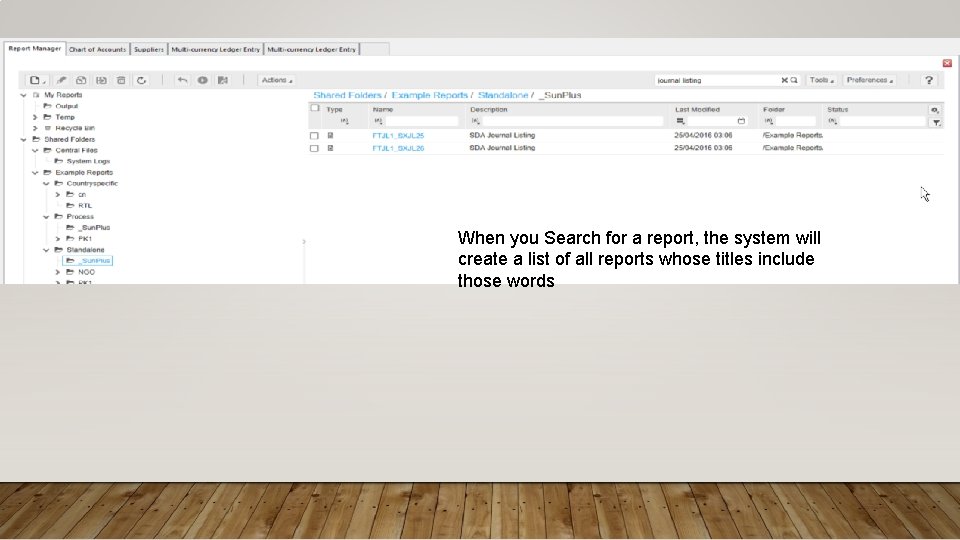Viewport: 960px width, 540px height.
Task: Click the Type column filter operator icon
Action: 344,121
